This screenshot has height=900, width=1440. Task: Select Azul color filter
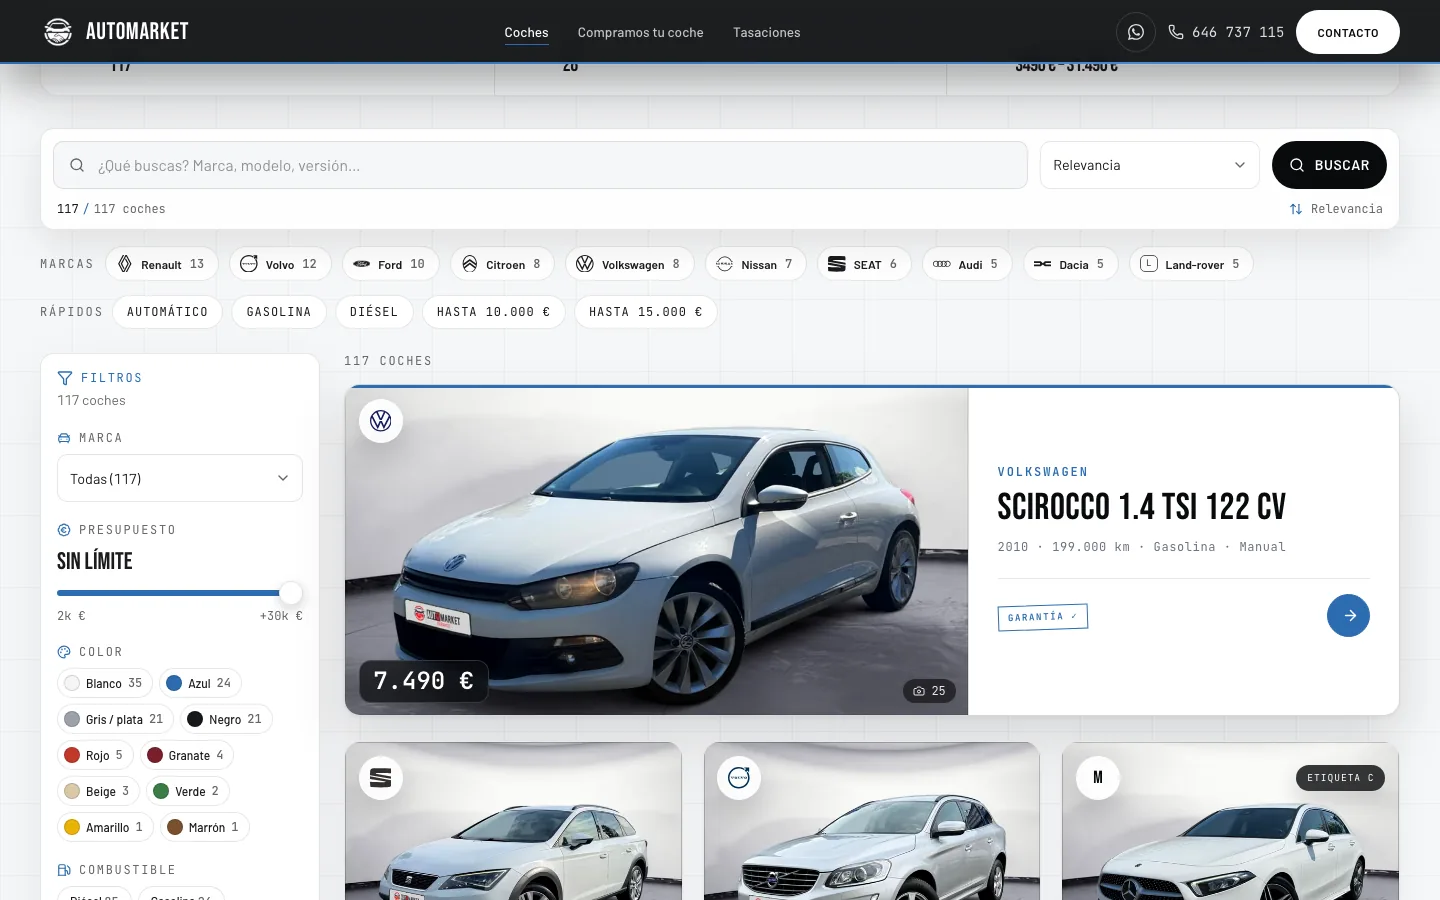(200, 683)
